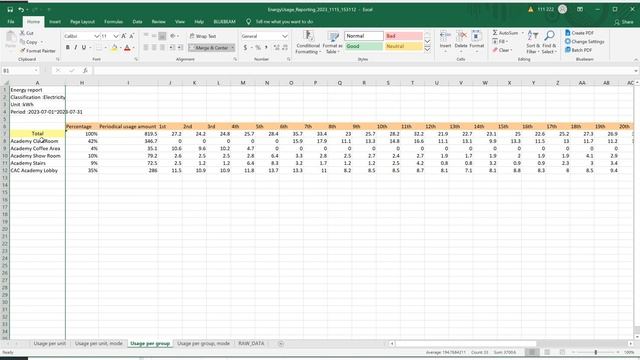Apply comma style format
Screen dimensions: 640x360
[267, 48]
